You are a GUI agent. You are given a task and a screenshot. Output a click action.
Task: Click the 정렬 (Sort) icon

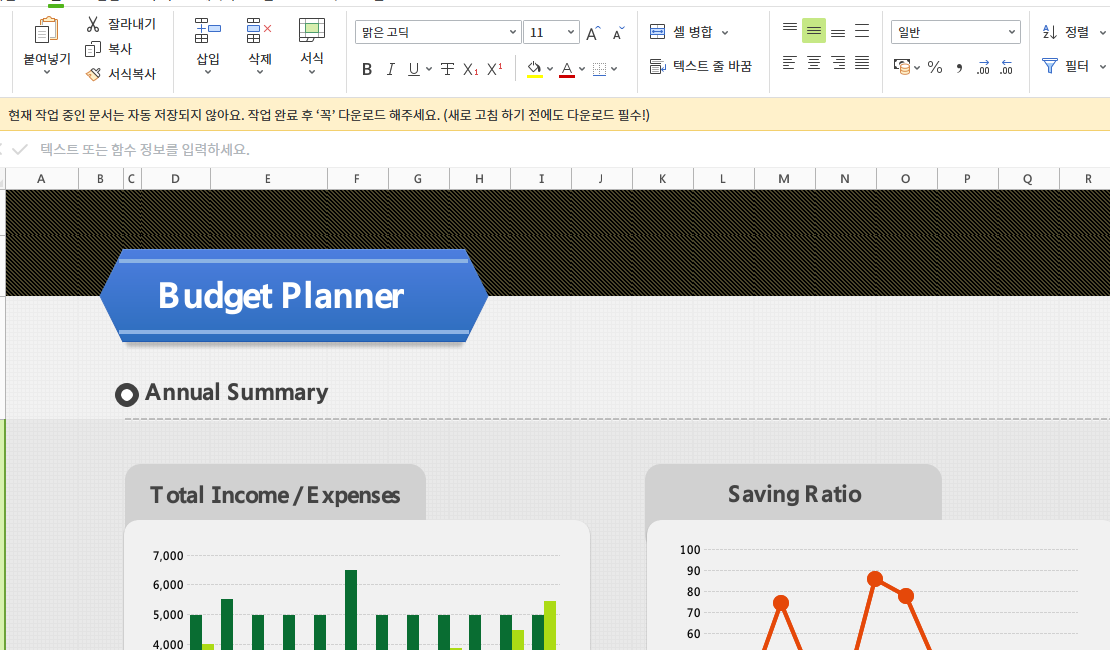pos(1071,30)
